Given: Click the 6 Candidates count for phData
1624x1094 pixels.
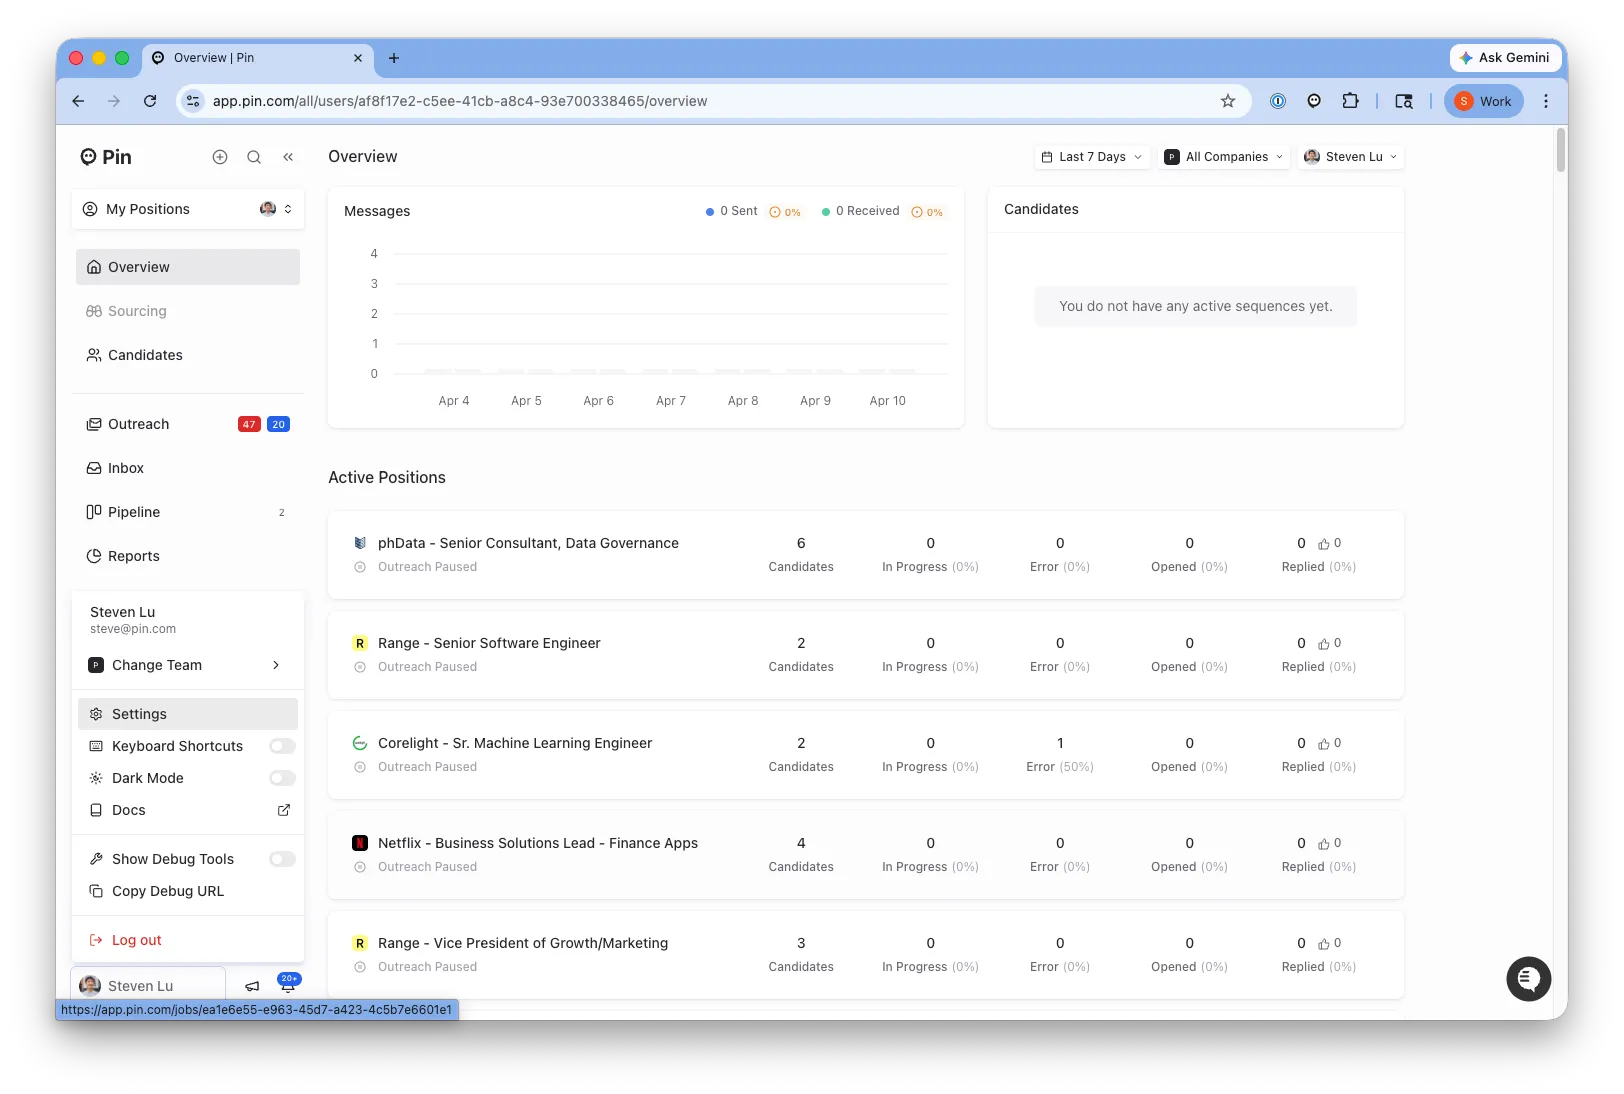Looking at the screenshot, I should [x=801, y=554].
